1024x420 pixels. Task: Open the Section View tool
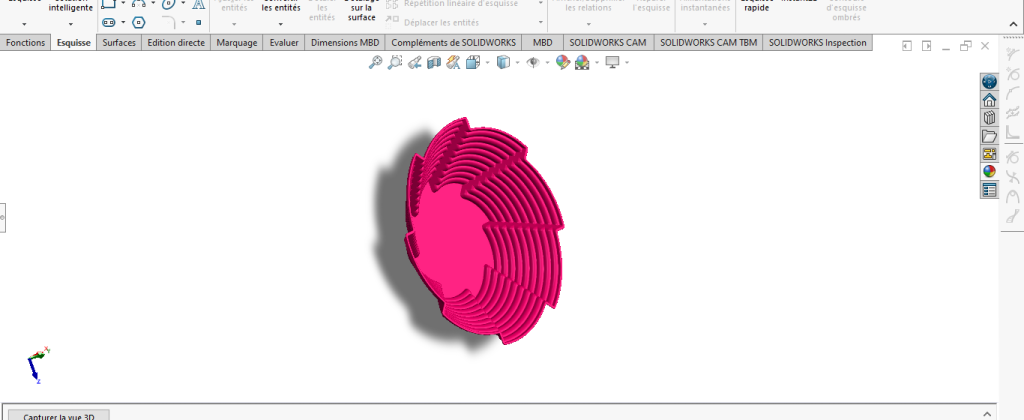(x=434, y=63)
